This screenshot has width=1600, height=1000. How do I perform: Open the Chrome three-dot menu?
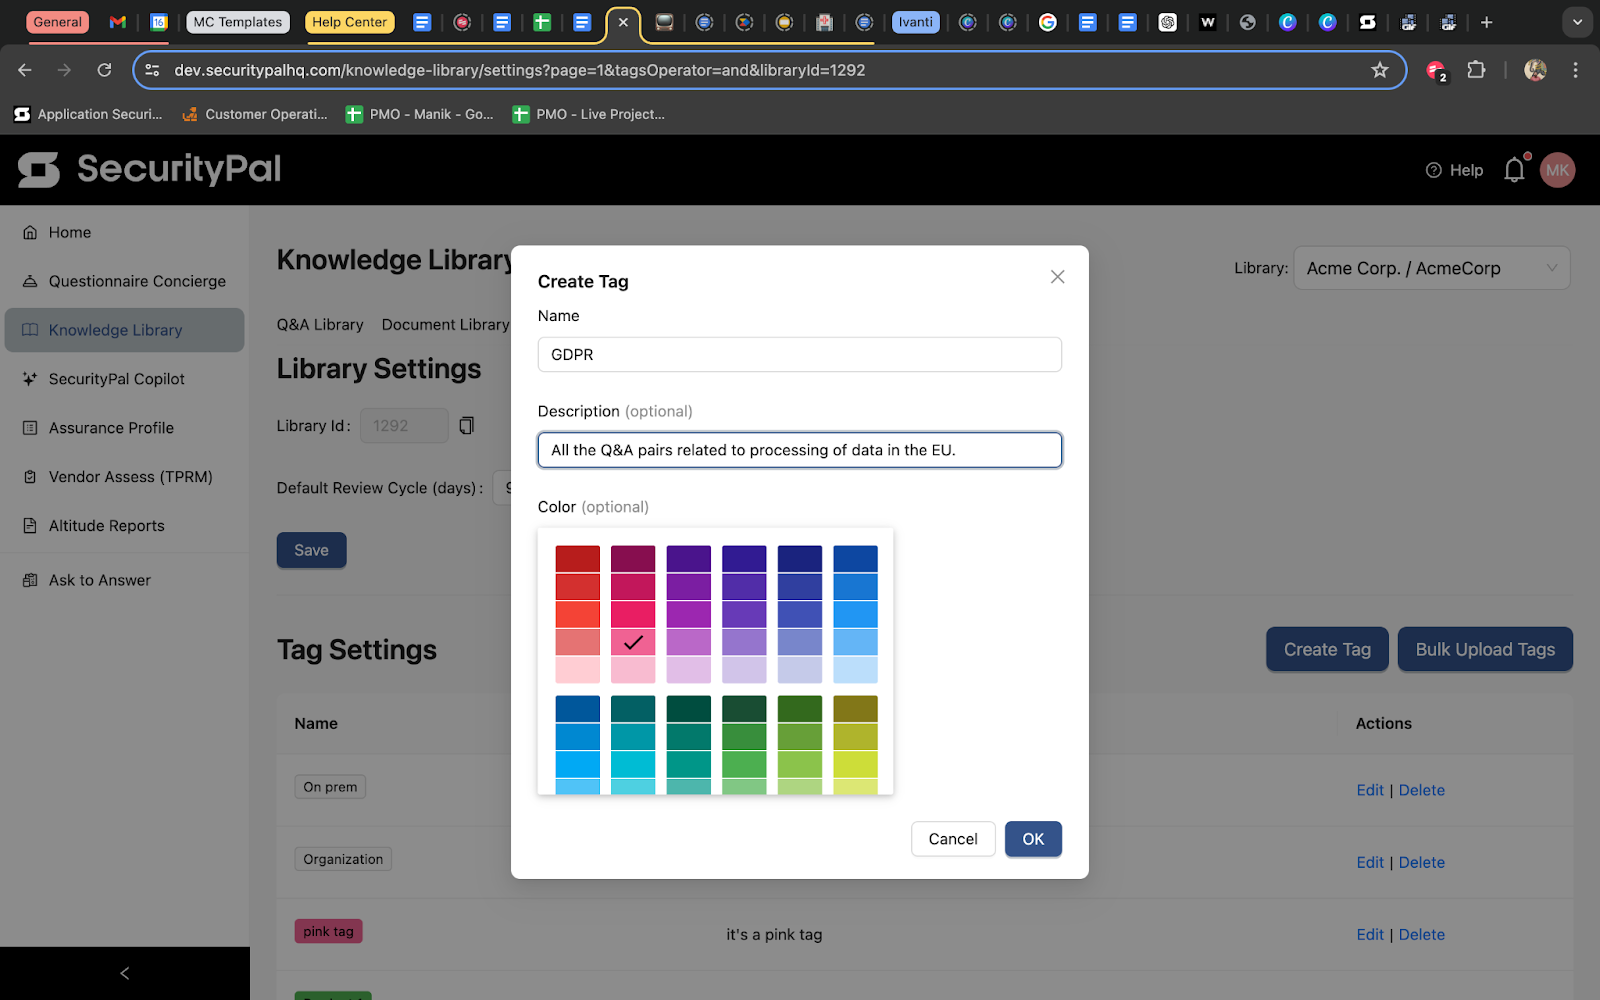pyautogui.click(x=1575, y=70)
